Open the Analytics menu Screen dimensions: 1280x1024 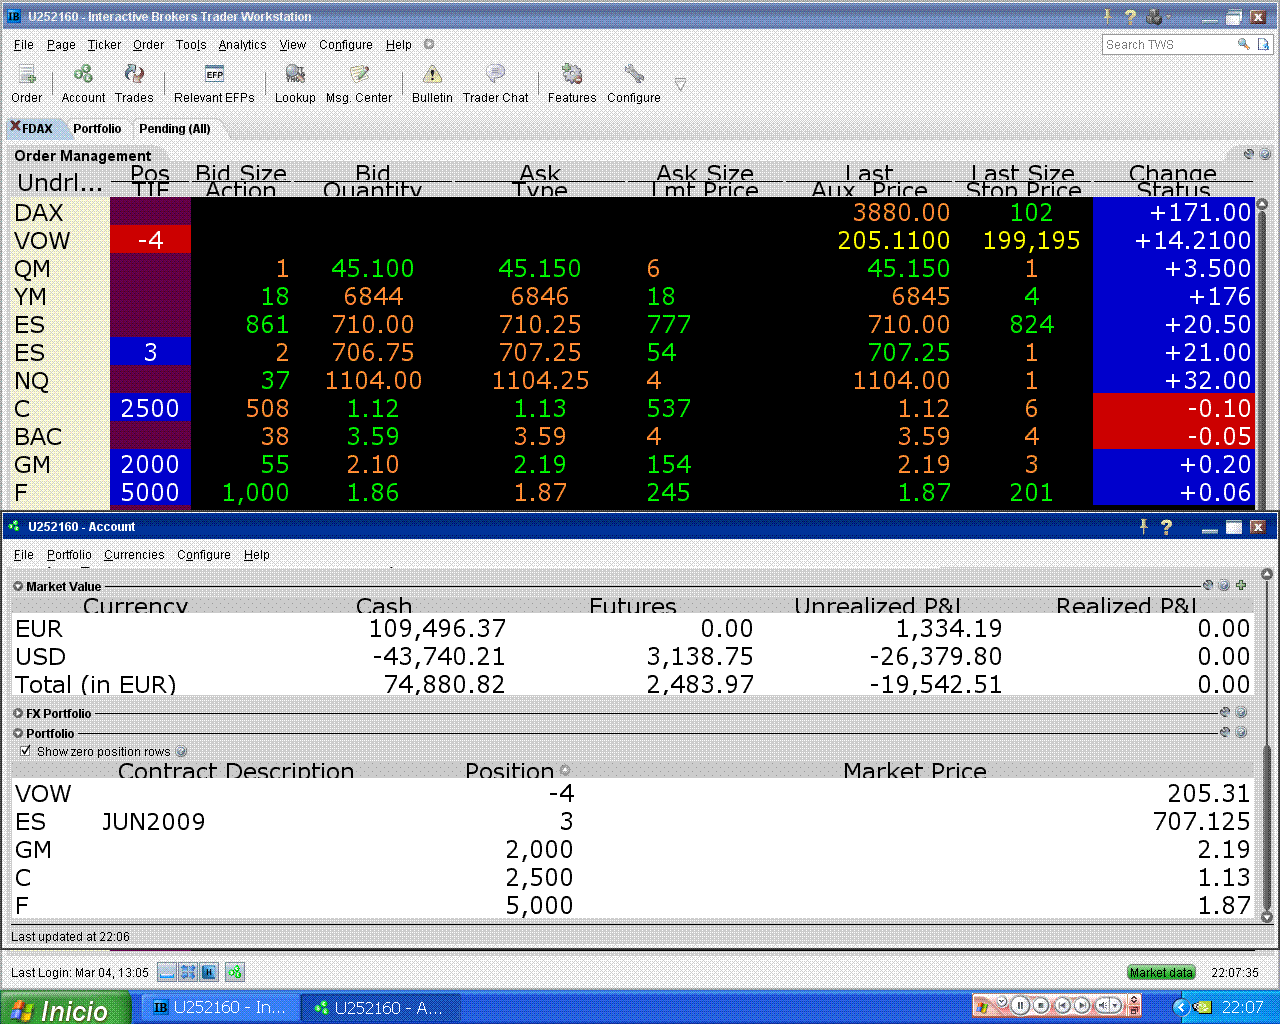tap(242, 45)
